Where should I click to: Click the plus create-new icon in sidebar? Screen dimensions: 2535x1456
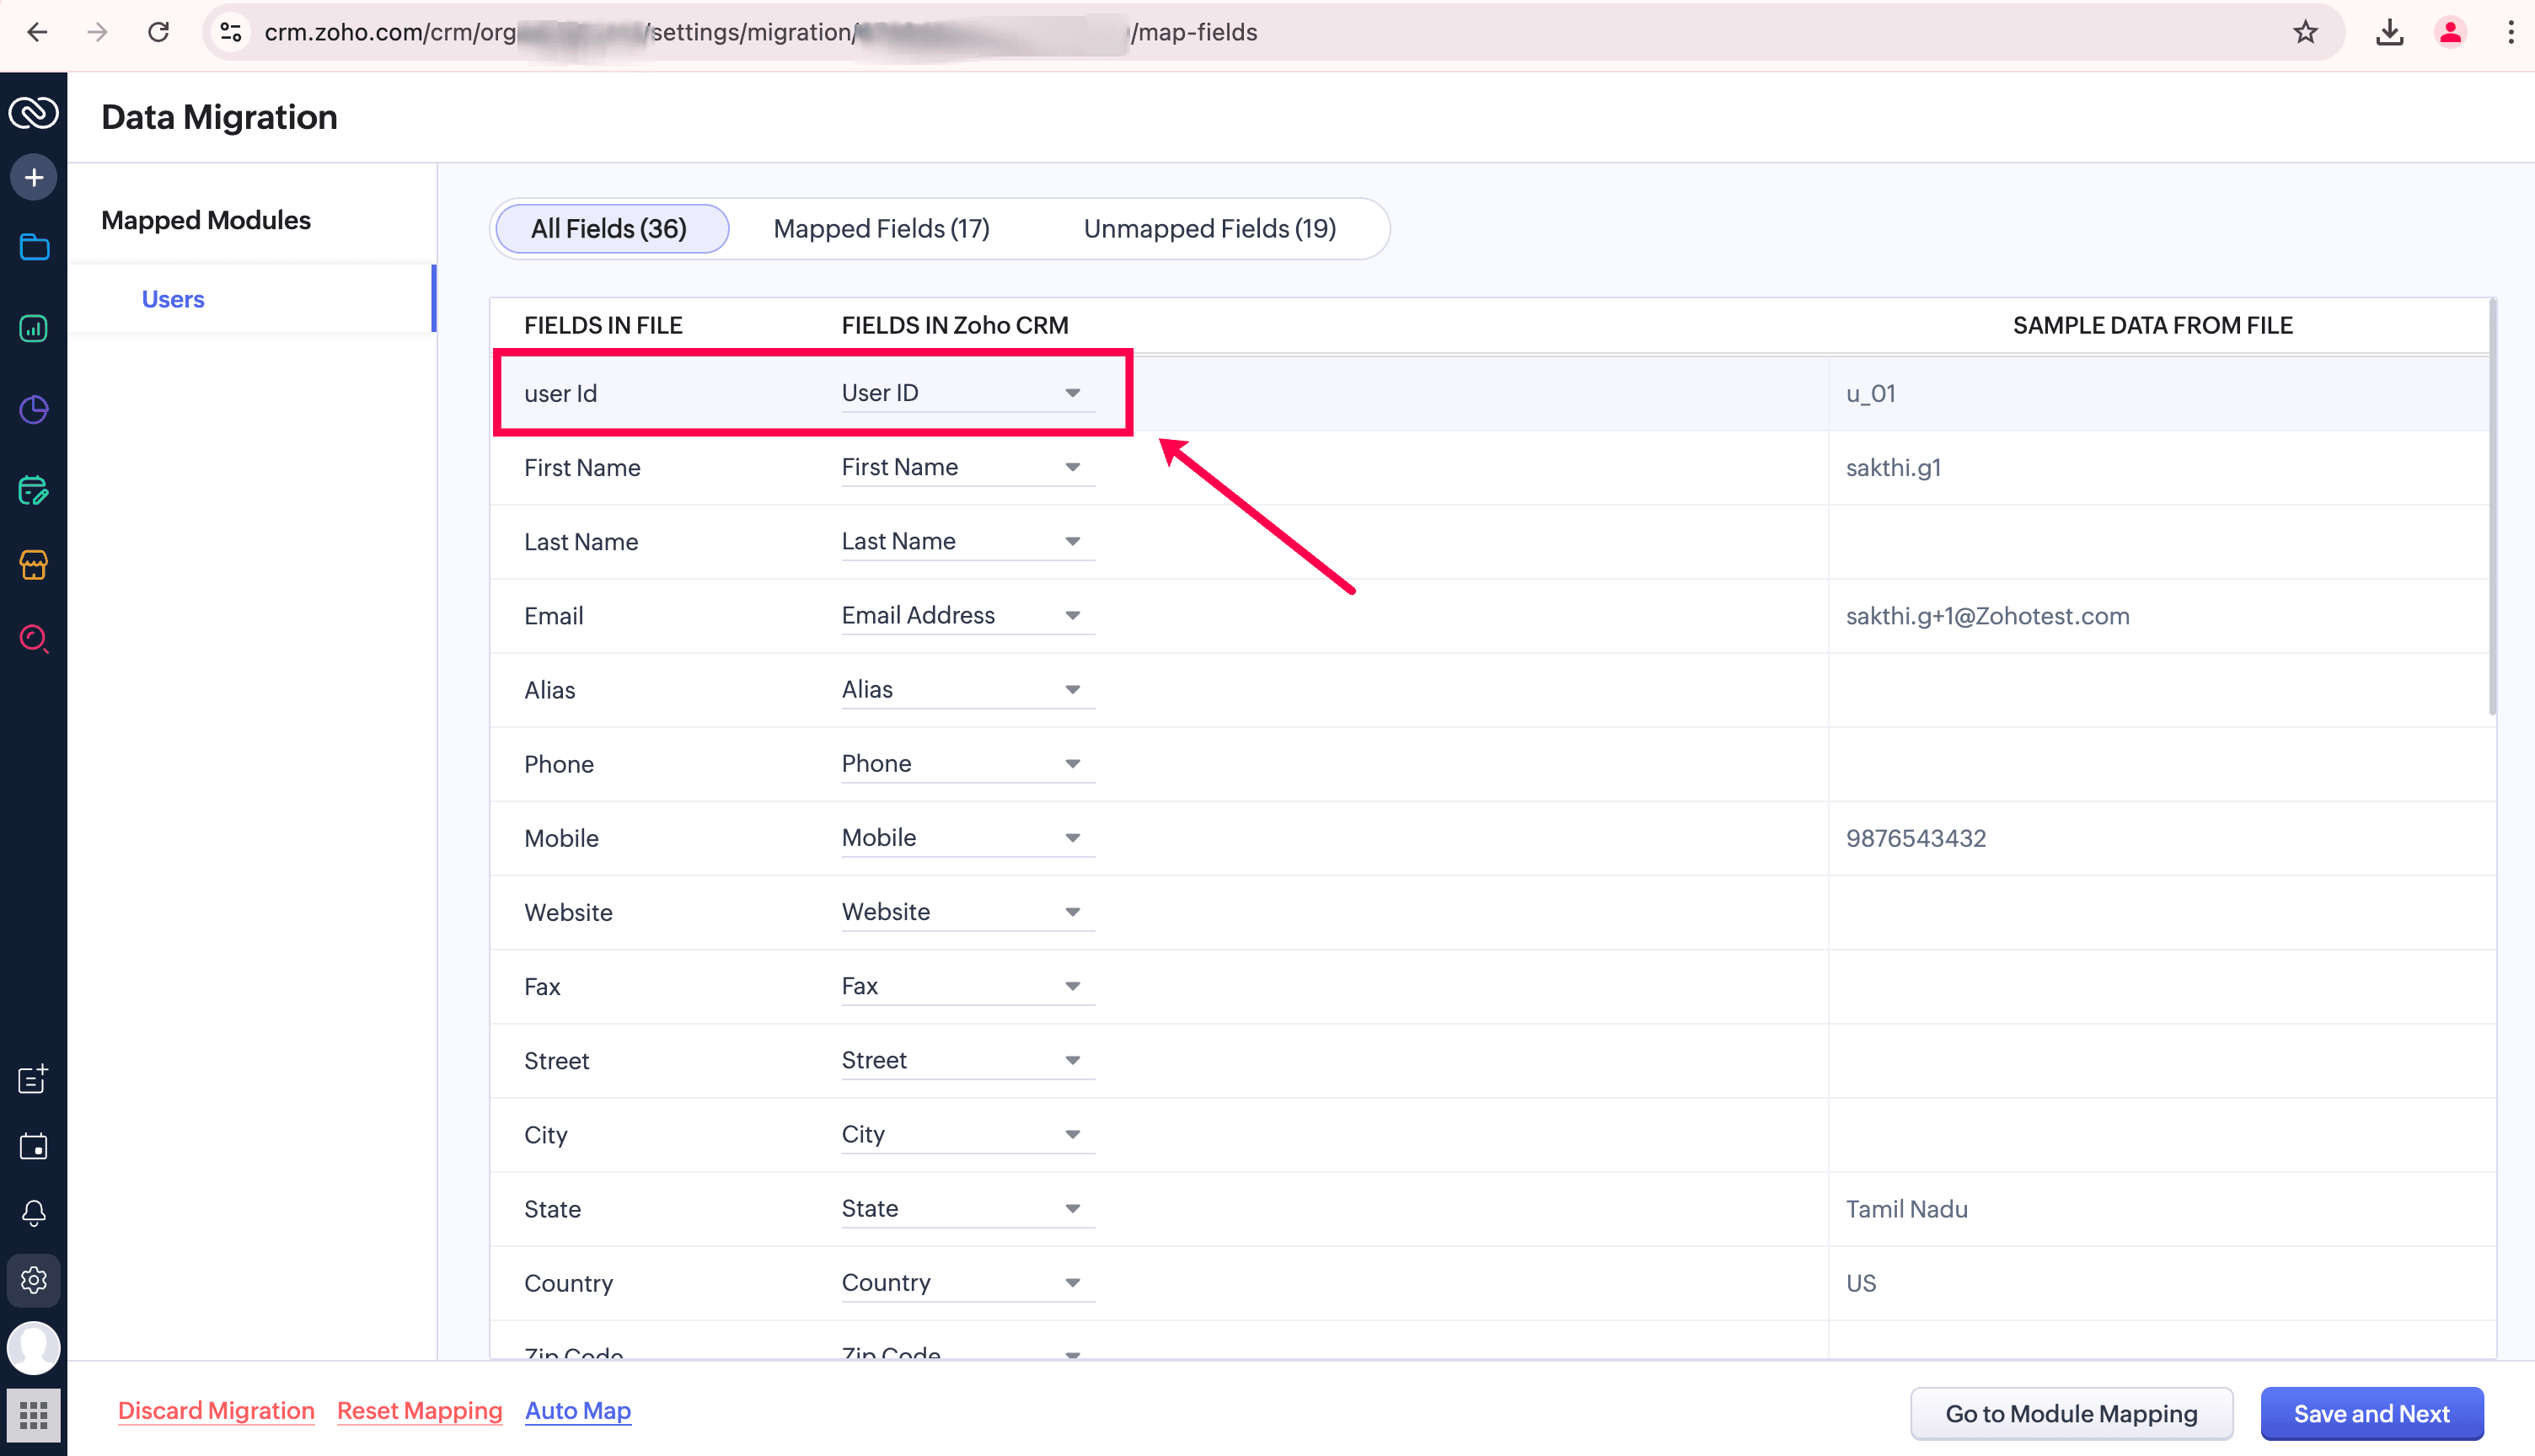34,178
